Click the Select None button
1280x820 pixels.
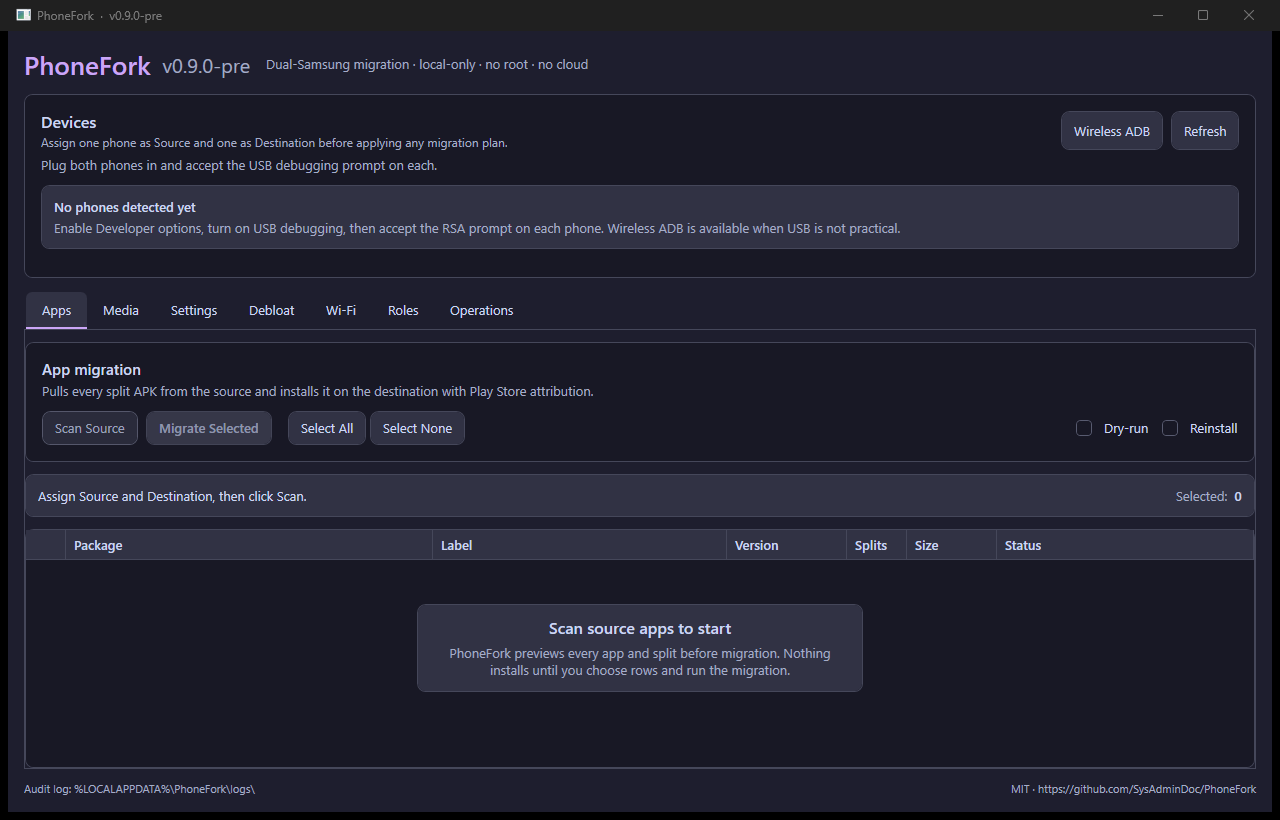[417, 428]
